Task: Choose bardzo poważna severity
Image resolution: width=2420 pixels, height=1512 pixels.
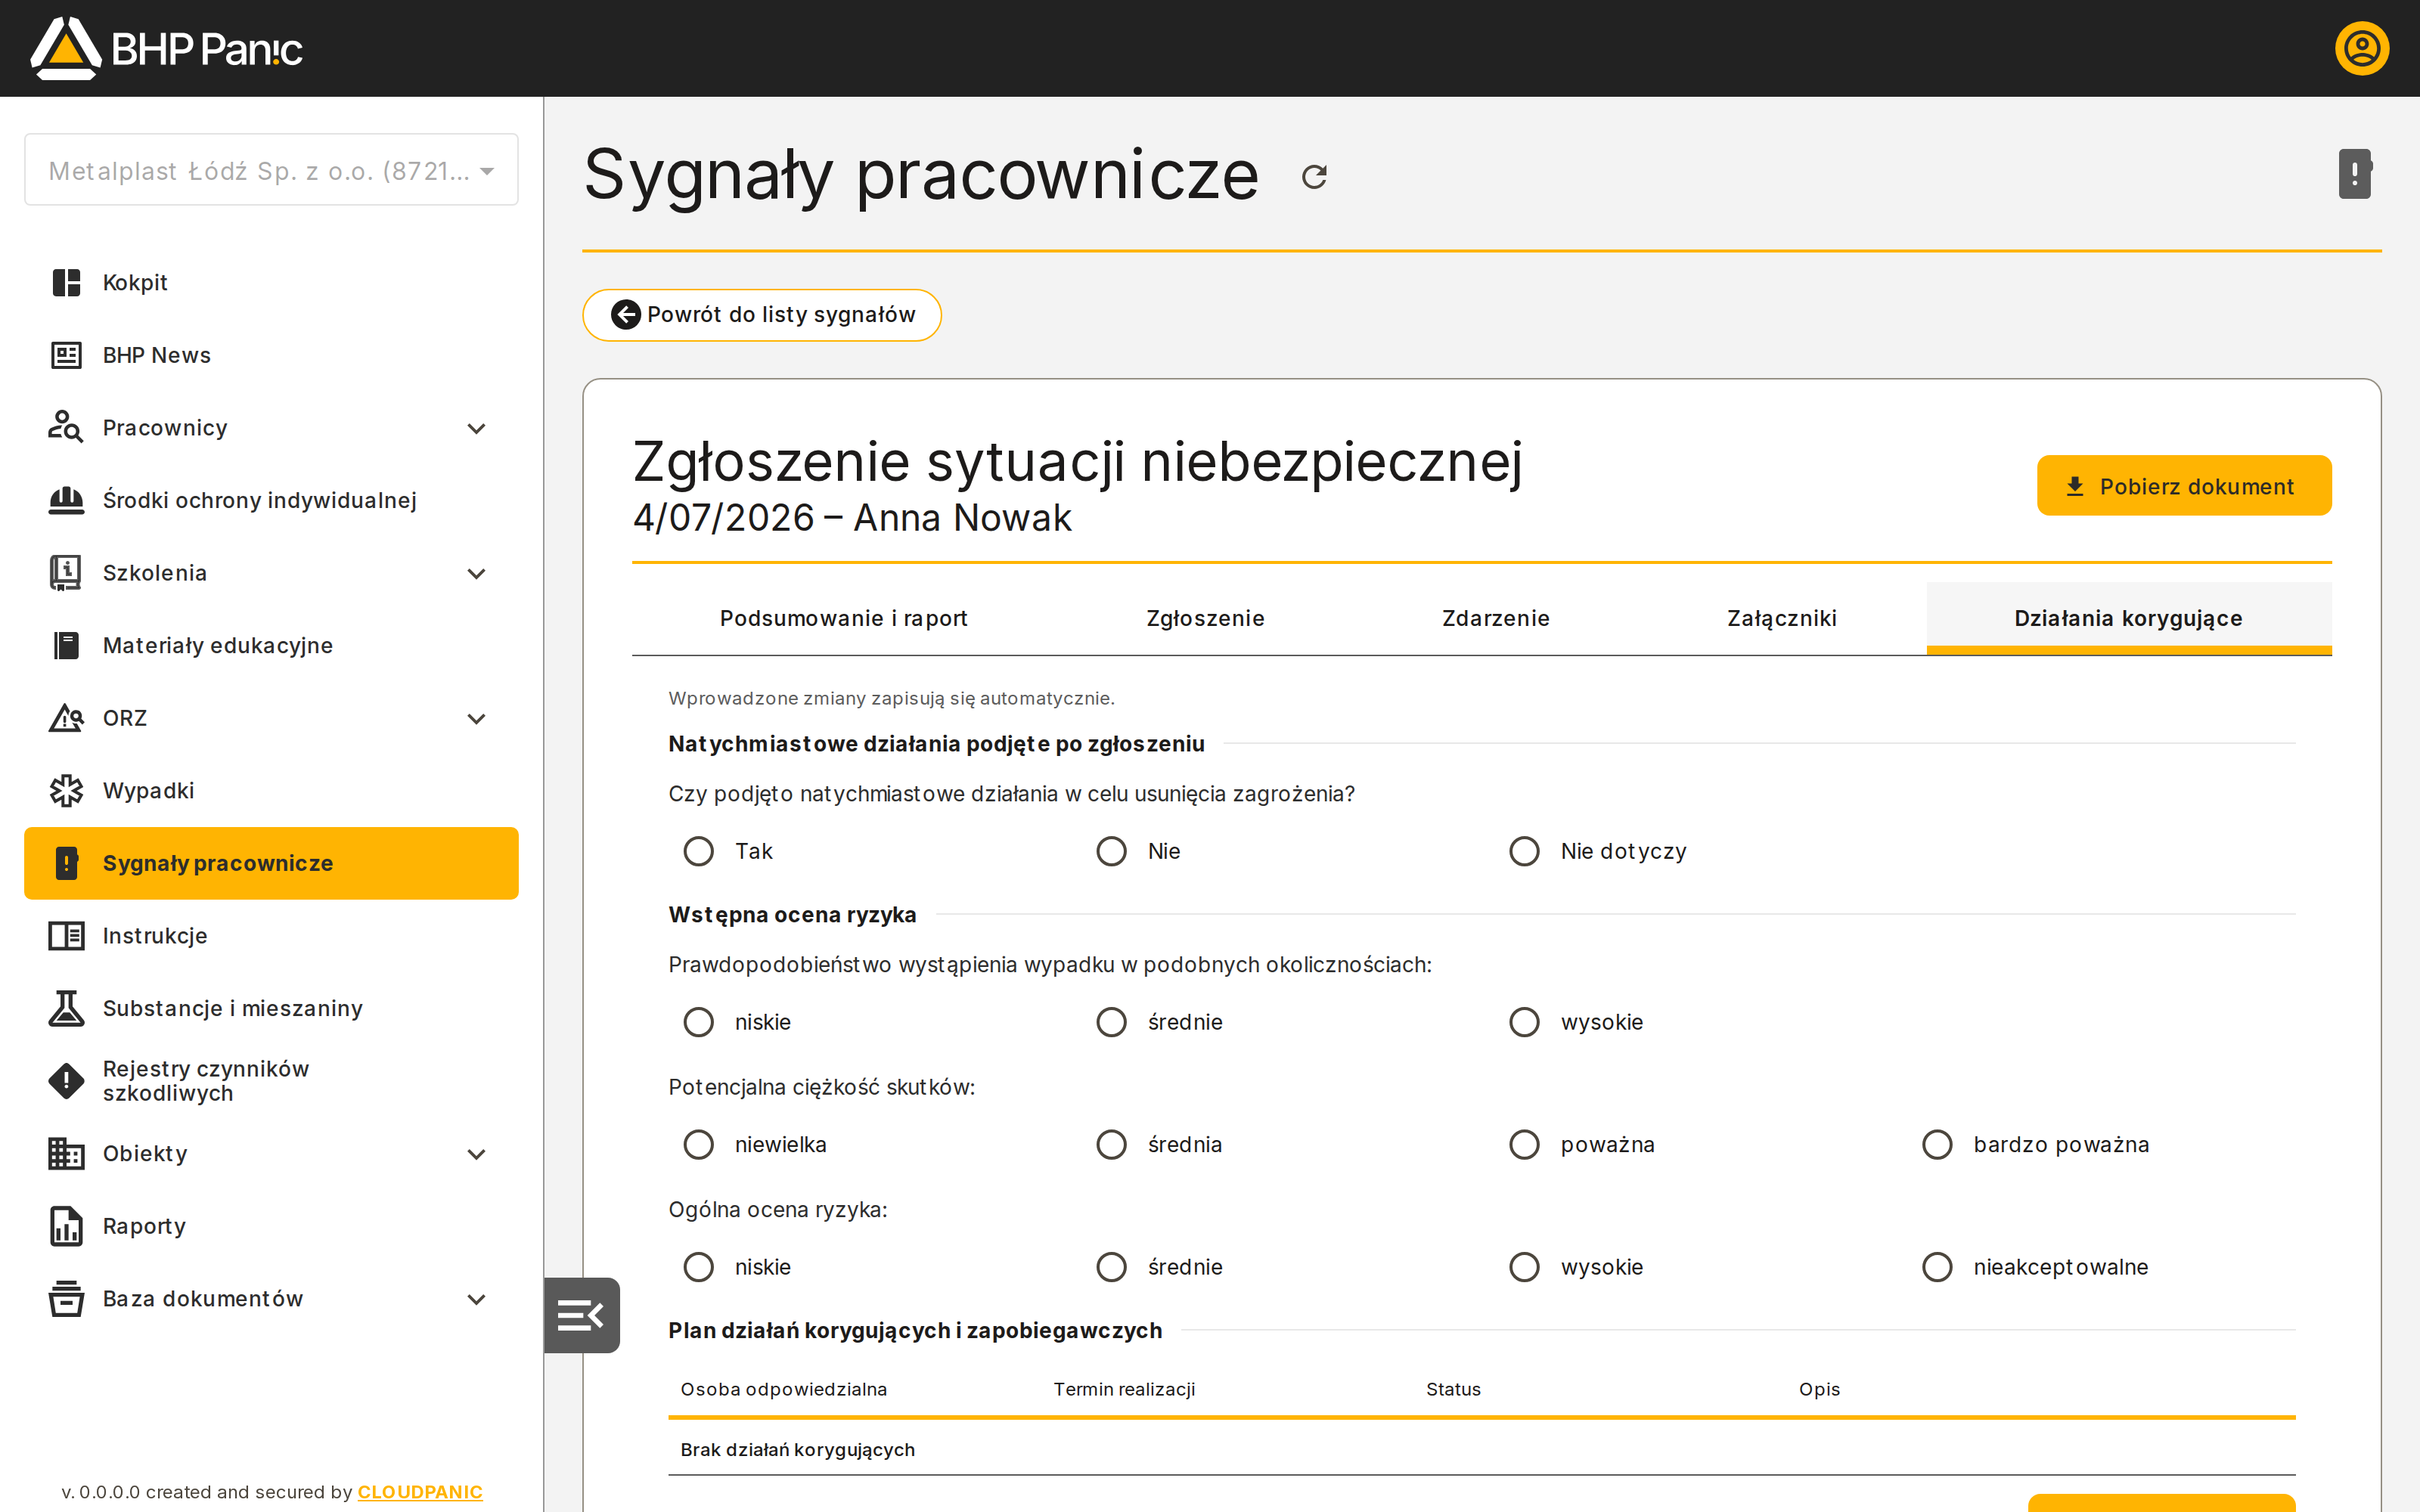Action: [1937, 1144]
